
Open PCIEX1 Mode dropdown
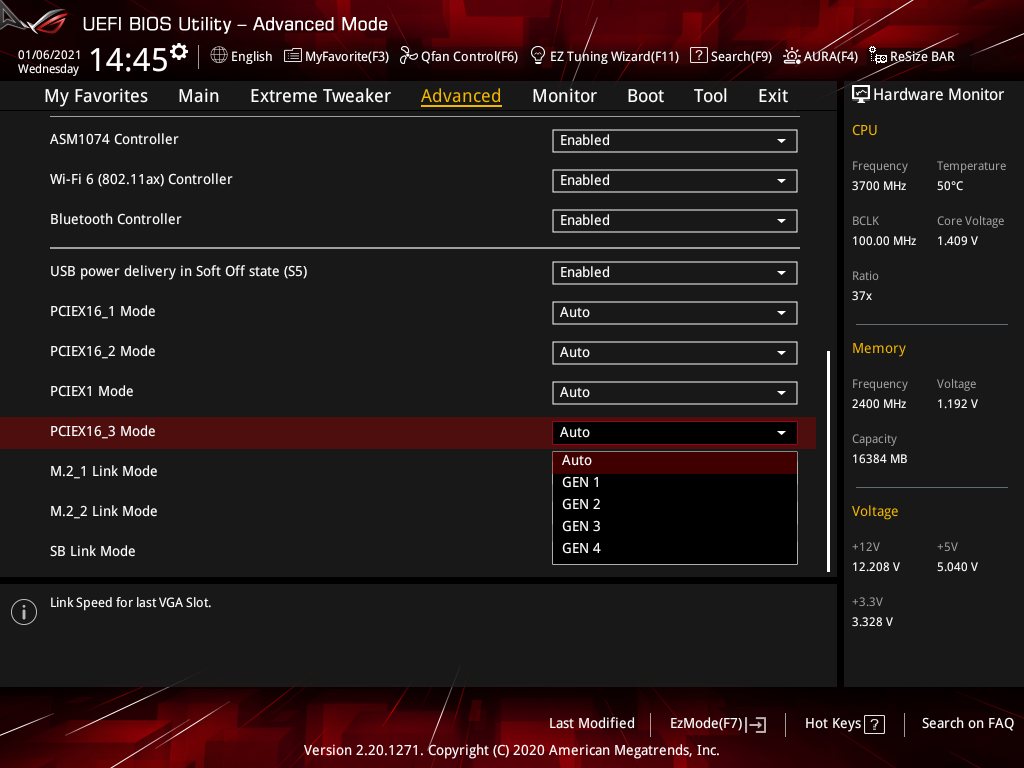[x=675, y=392]
